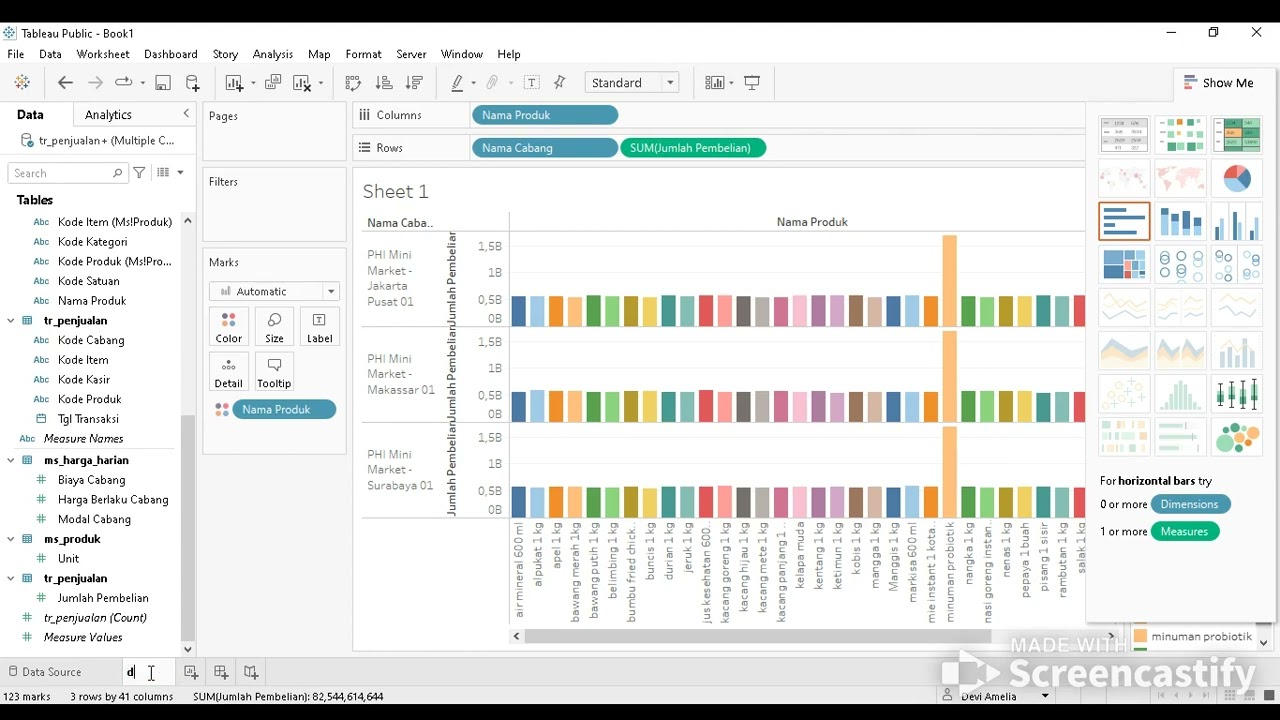Click the New Data Source icon

pos(193,83)
